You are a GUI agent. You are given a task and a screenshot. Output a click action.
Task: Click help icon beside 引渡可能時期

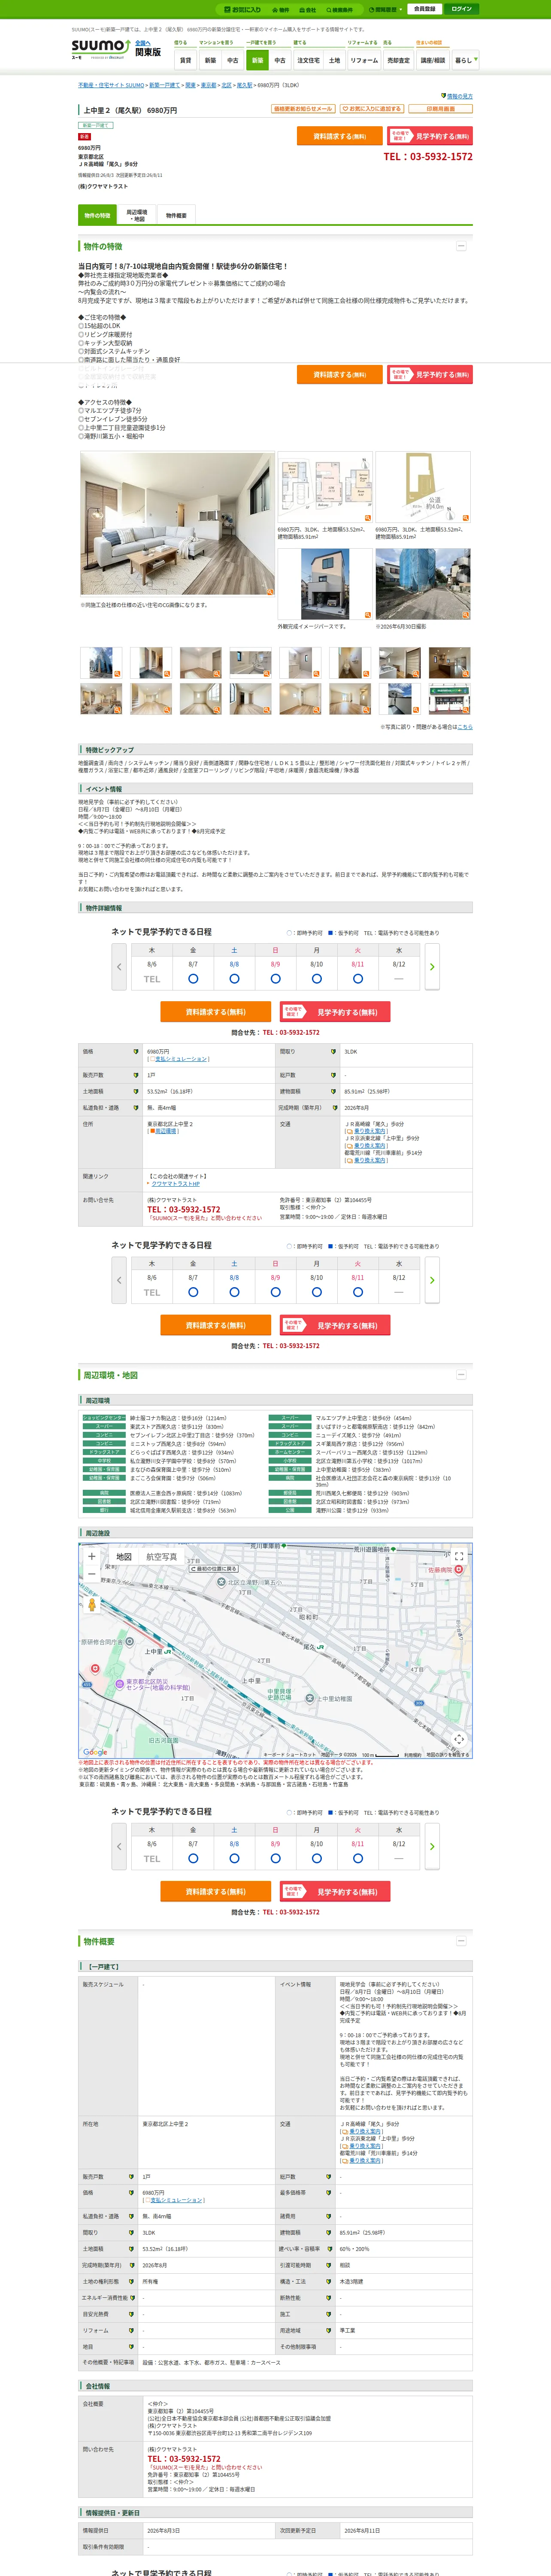click(329, 2265)
